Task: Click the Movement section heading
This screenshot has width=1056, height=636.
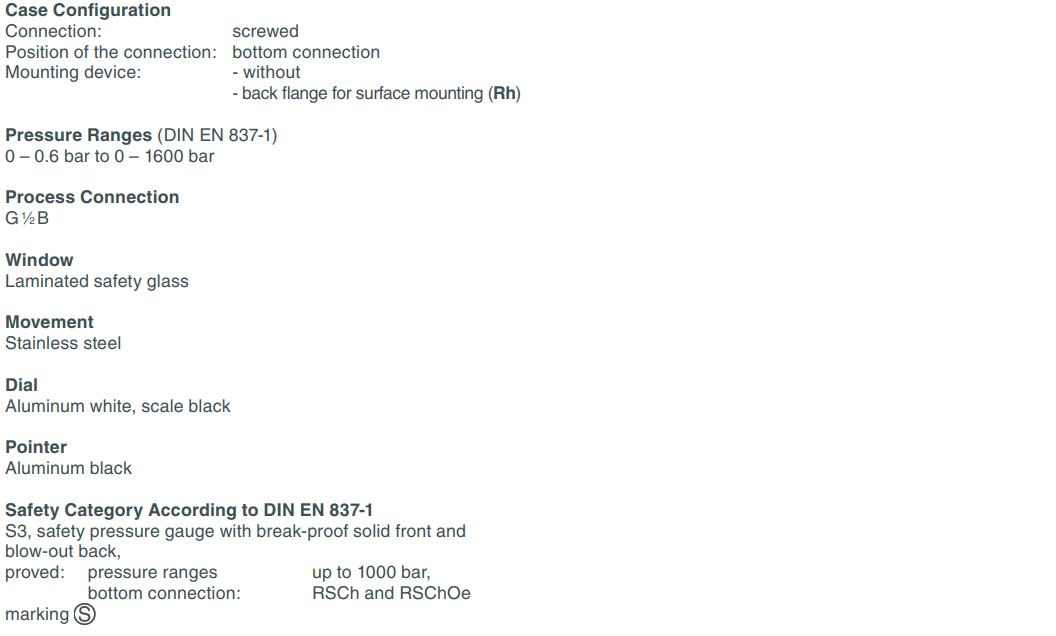Action: [49, 321]
